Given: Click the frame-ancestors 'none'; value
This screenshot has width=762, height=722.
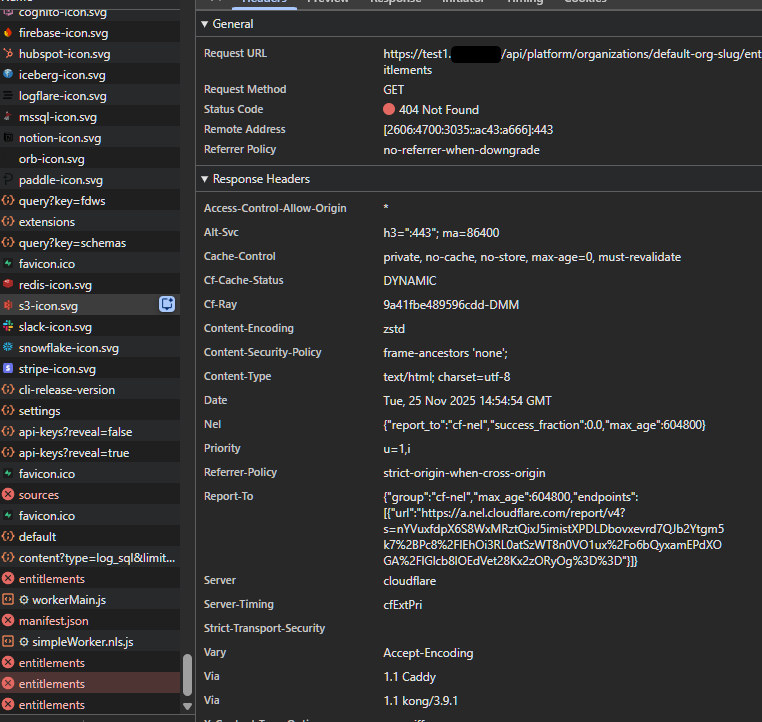Looking at the screenshot, I should (x=445, y=353).
